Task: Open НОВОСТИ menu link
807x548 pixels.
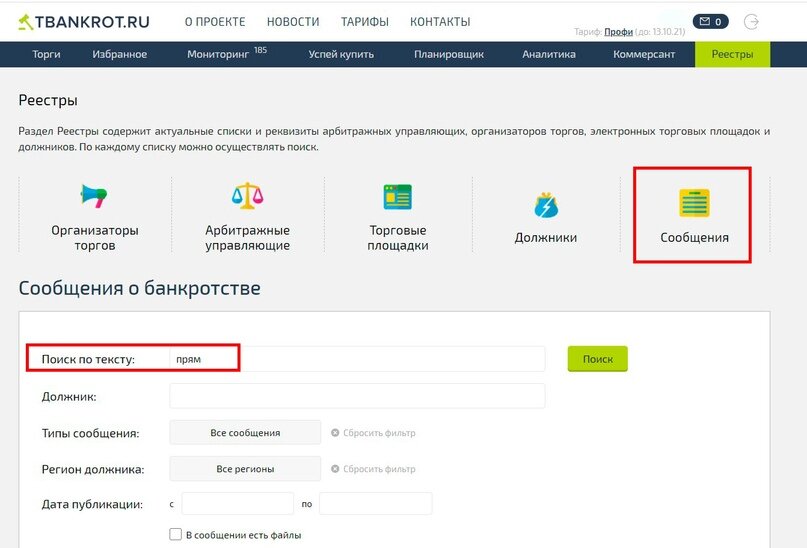Action: 293,22
